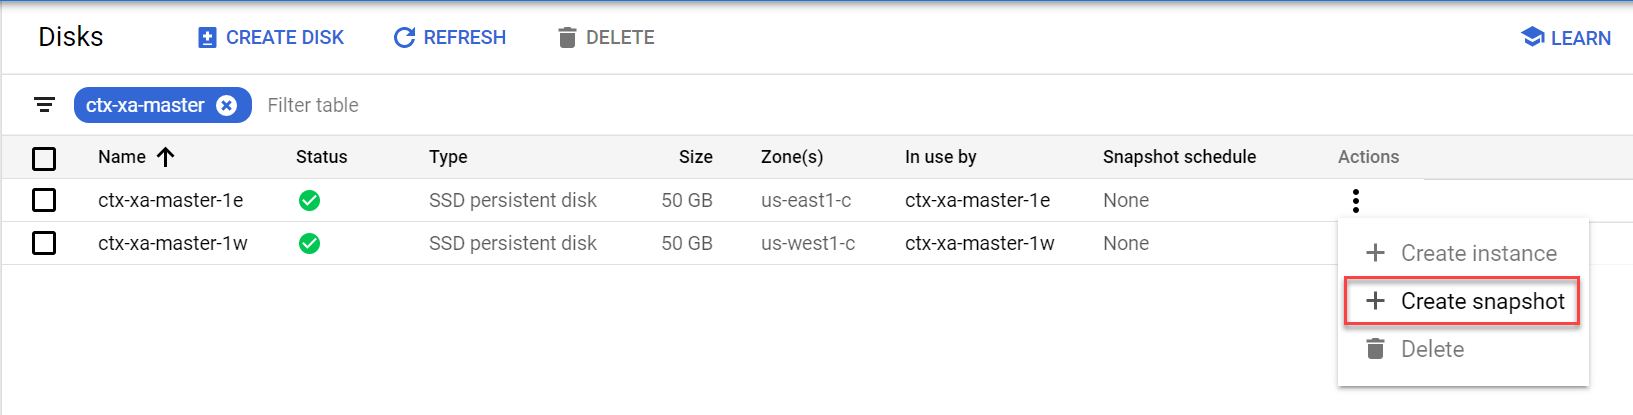Open three-dot actions menu for ctx-xa-master-1e
The height and width of the screenshot is (415, 1633).
tap(1355, 201)
